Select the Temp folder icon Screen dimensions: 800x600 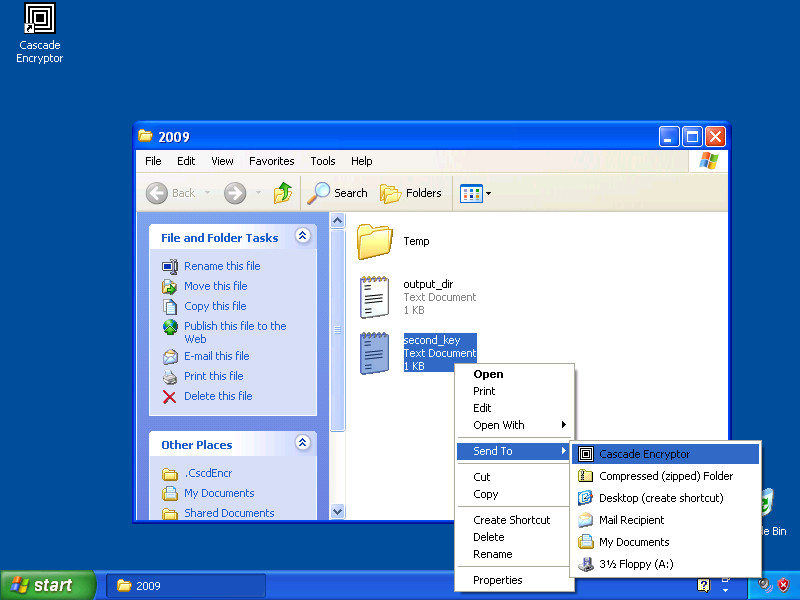(x=374, y=242)
